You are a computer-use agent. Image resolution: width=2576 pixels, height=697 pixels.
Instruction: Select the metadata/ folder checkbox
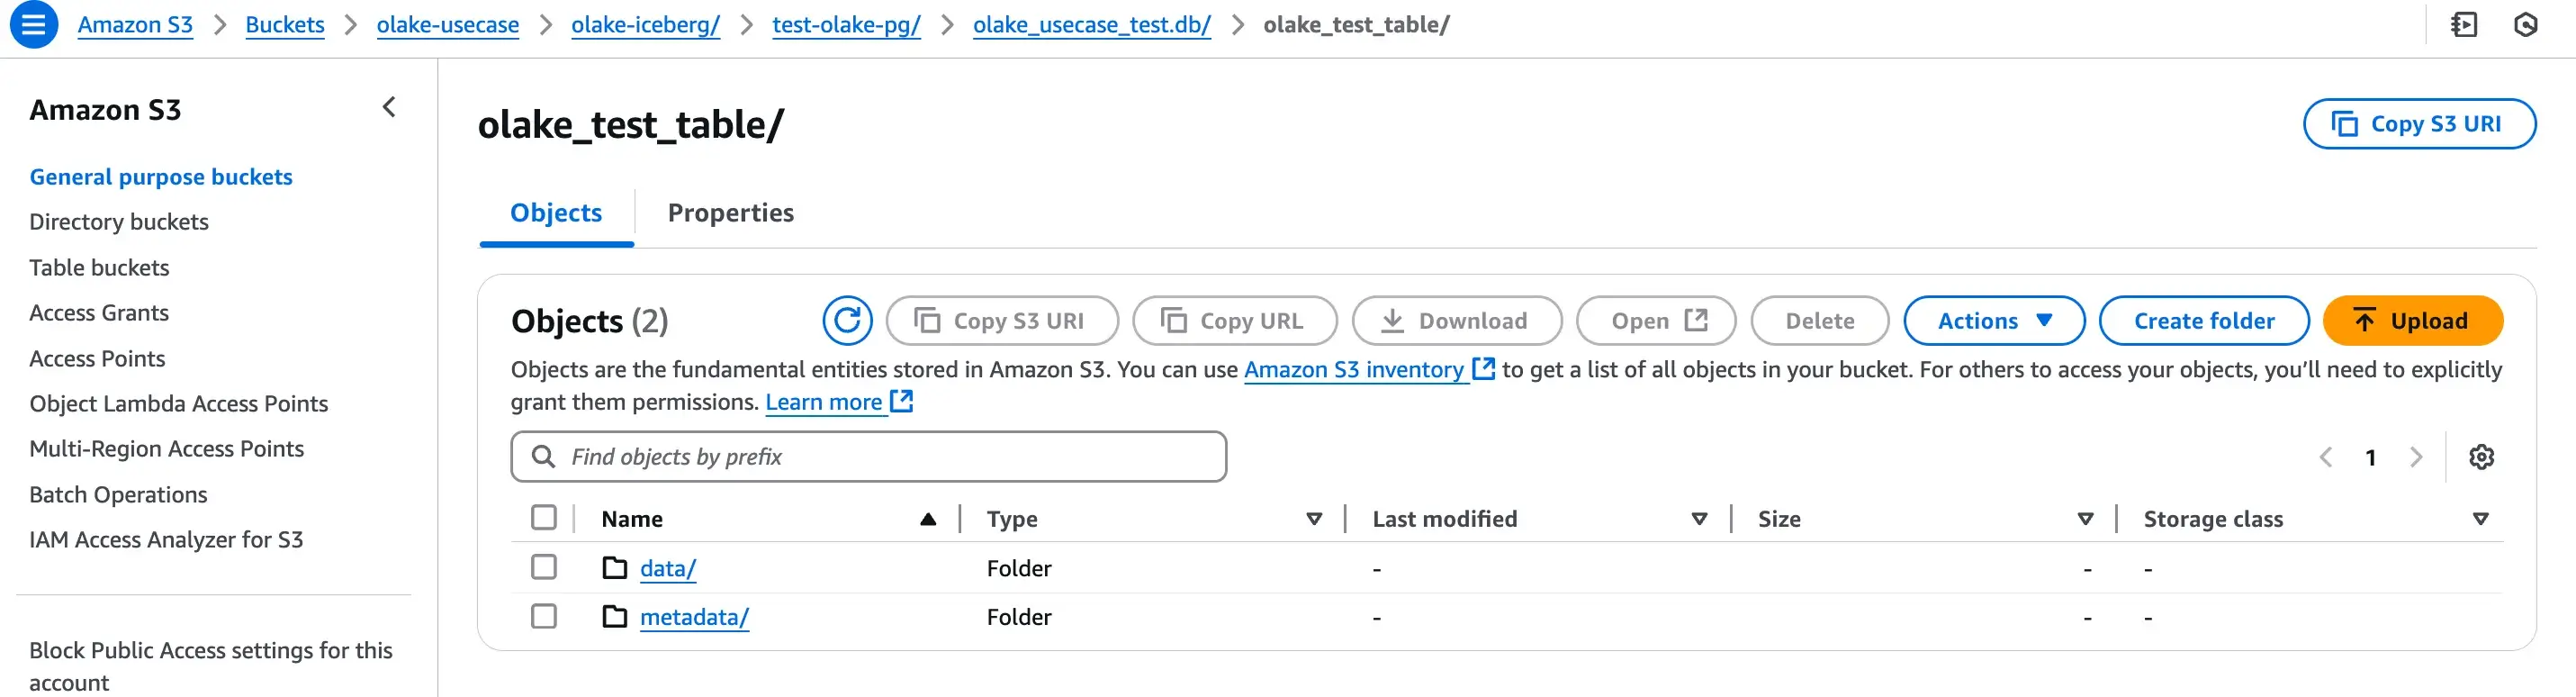tap(544, 616)
